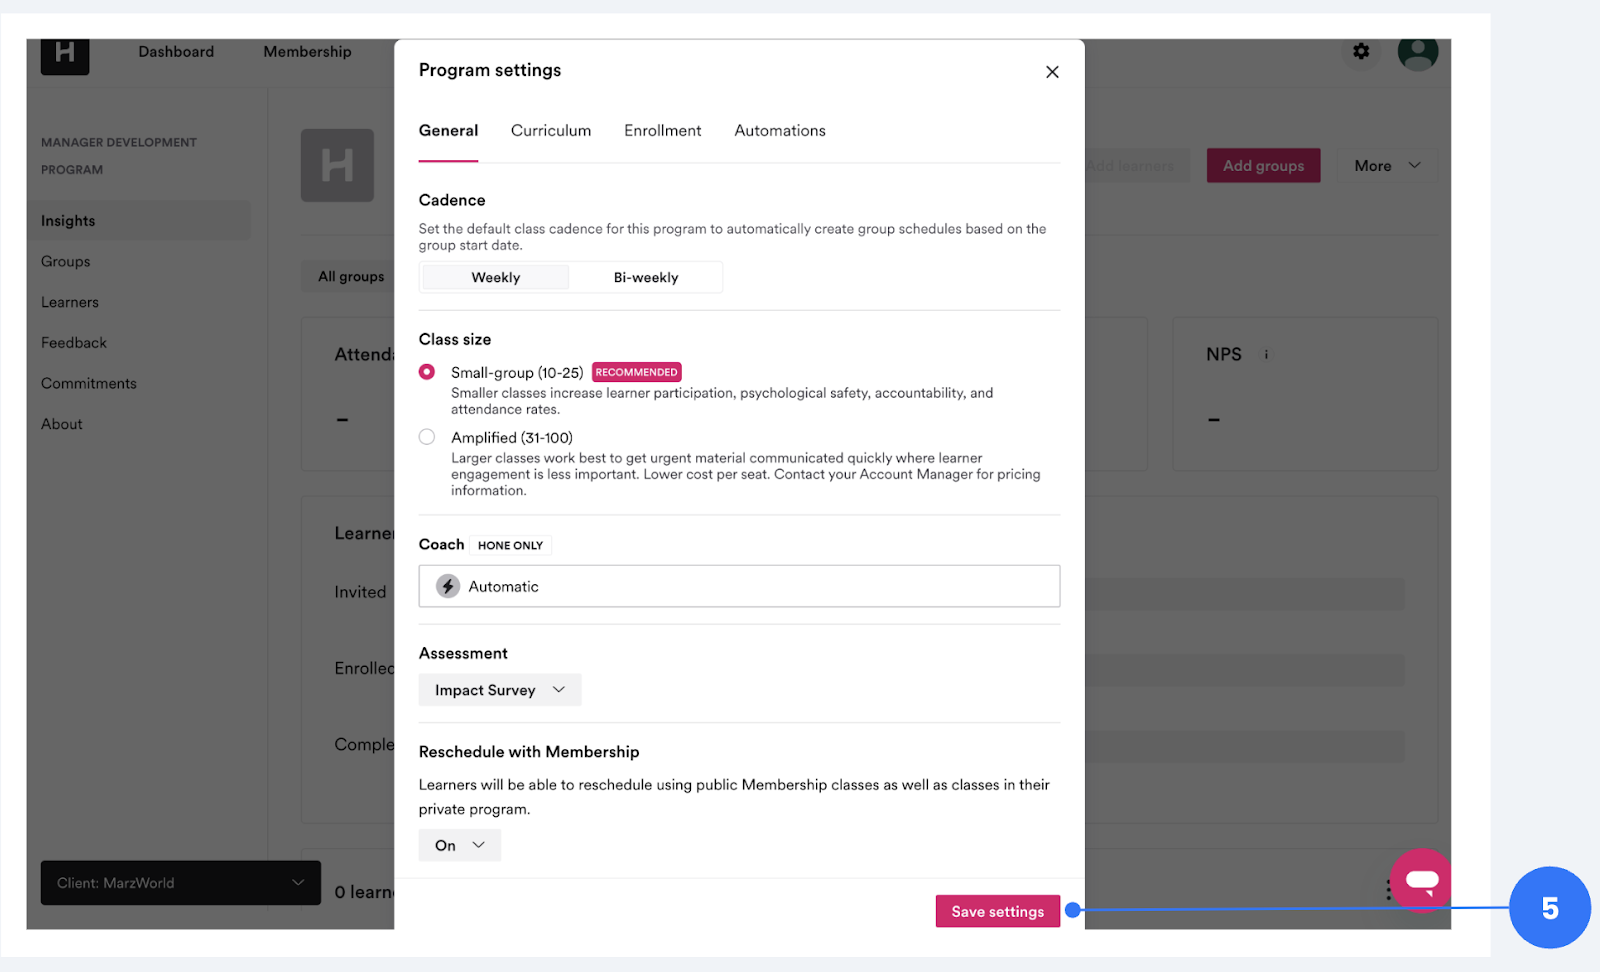The image size is (1600, 972).
Task: Select the Amplified (31-100) class size
Action: tap(427, 436)
